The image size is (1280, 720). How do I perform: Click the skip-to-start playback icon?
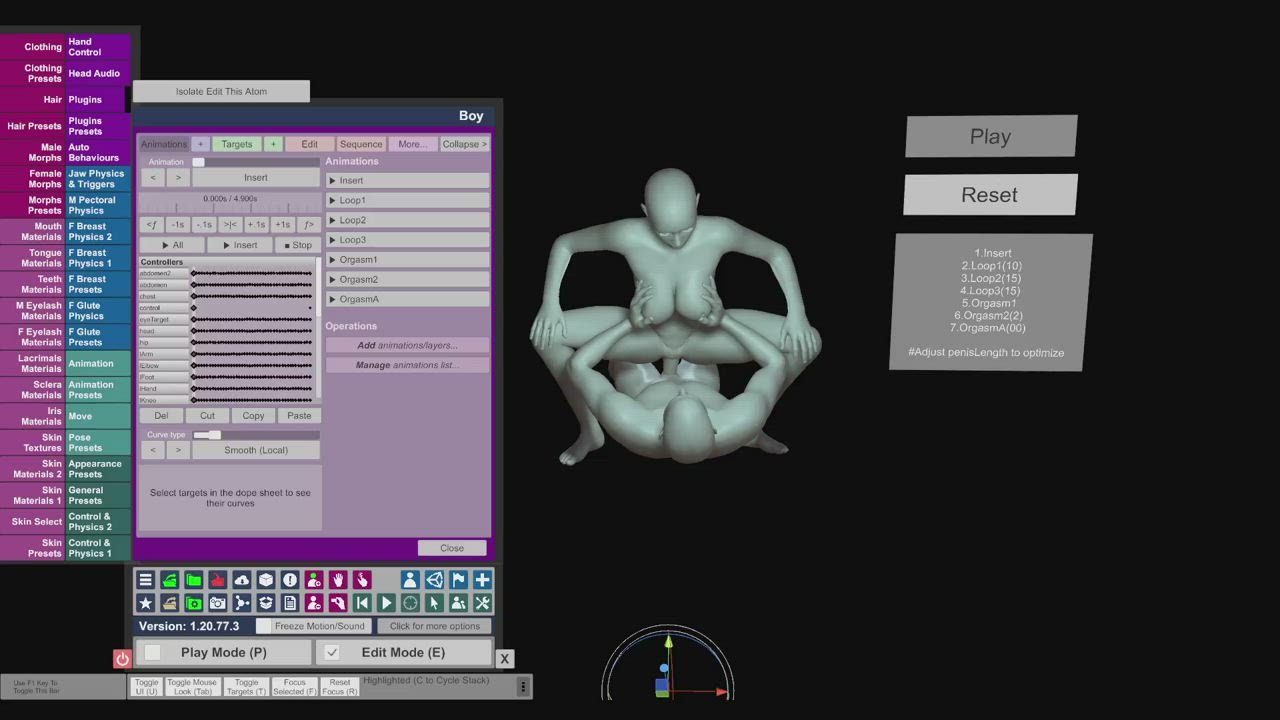point(361,603)
